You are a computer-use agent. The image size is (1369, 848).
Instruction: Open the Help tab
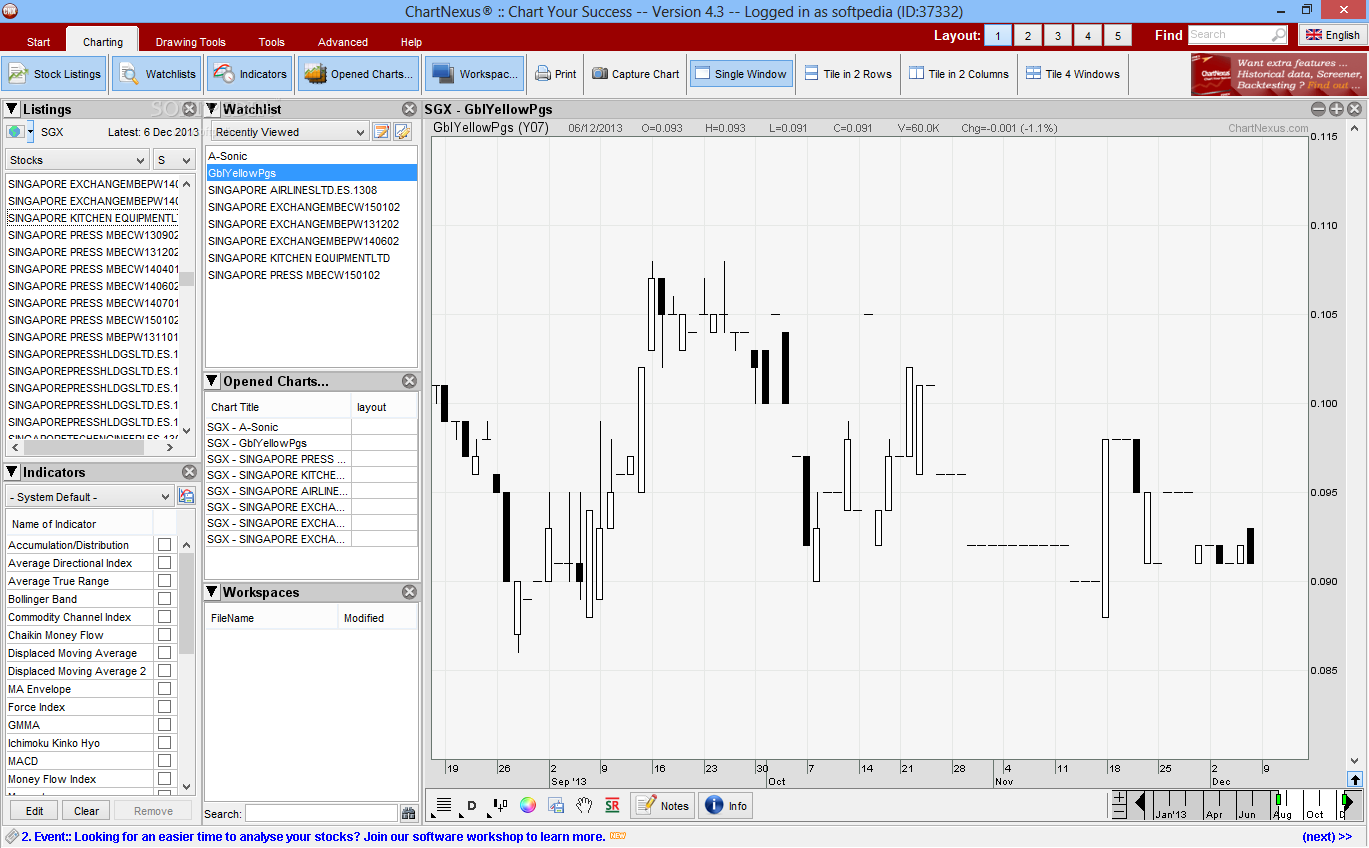[x=411, y=42]
